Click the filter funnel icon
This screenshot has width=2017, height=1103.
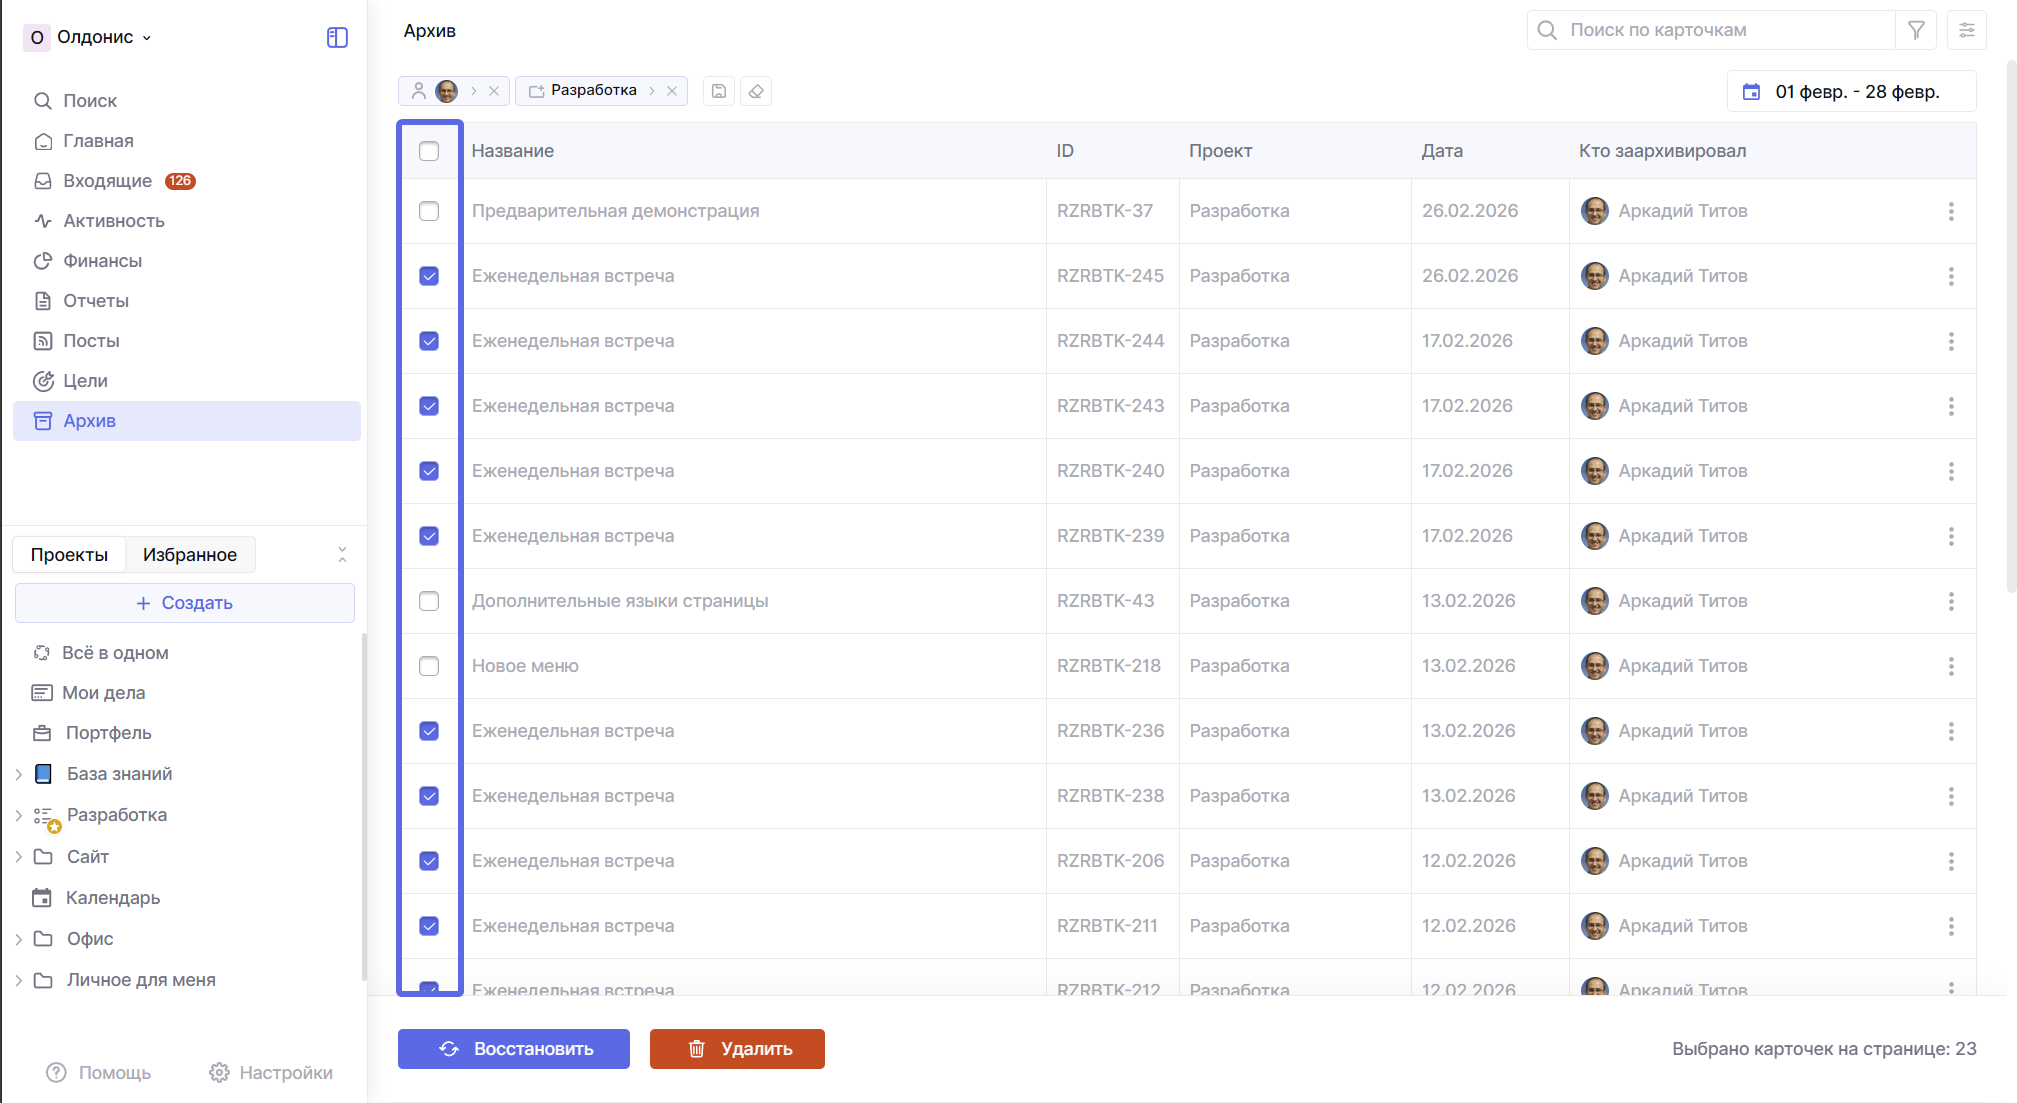coord(1916,30)
